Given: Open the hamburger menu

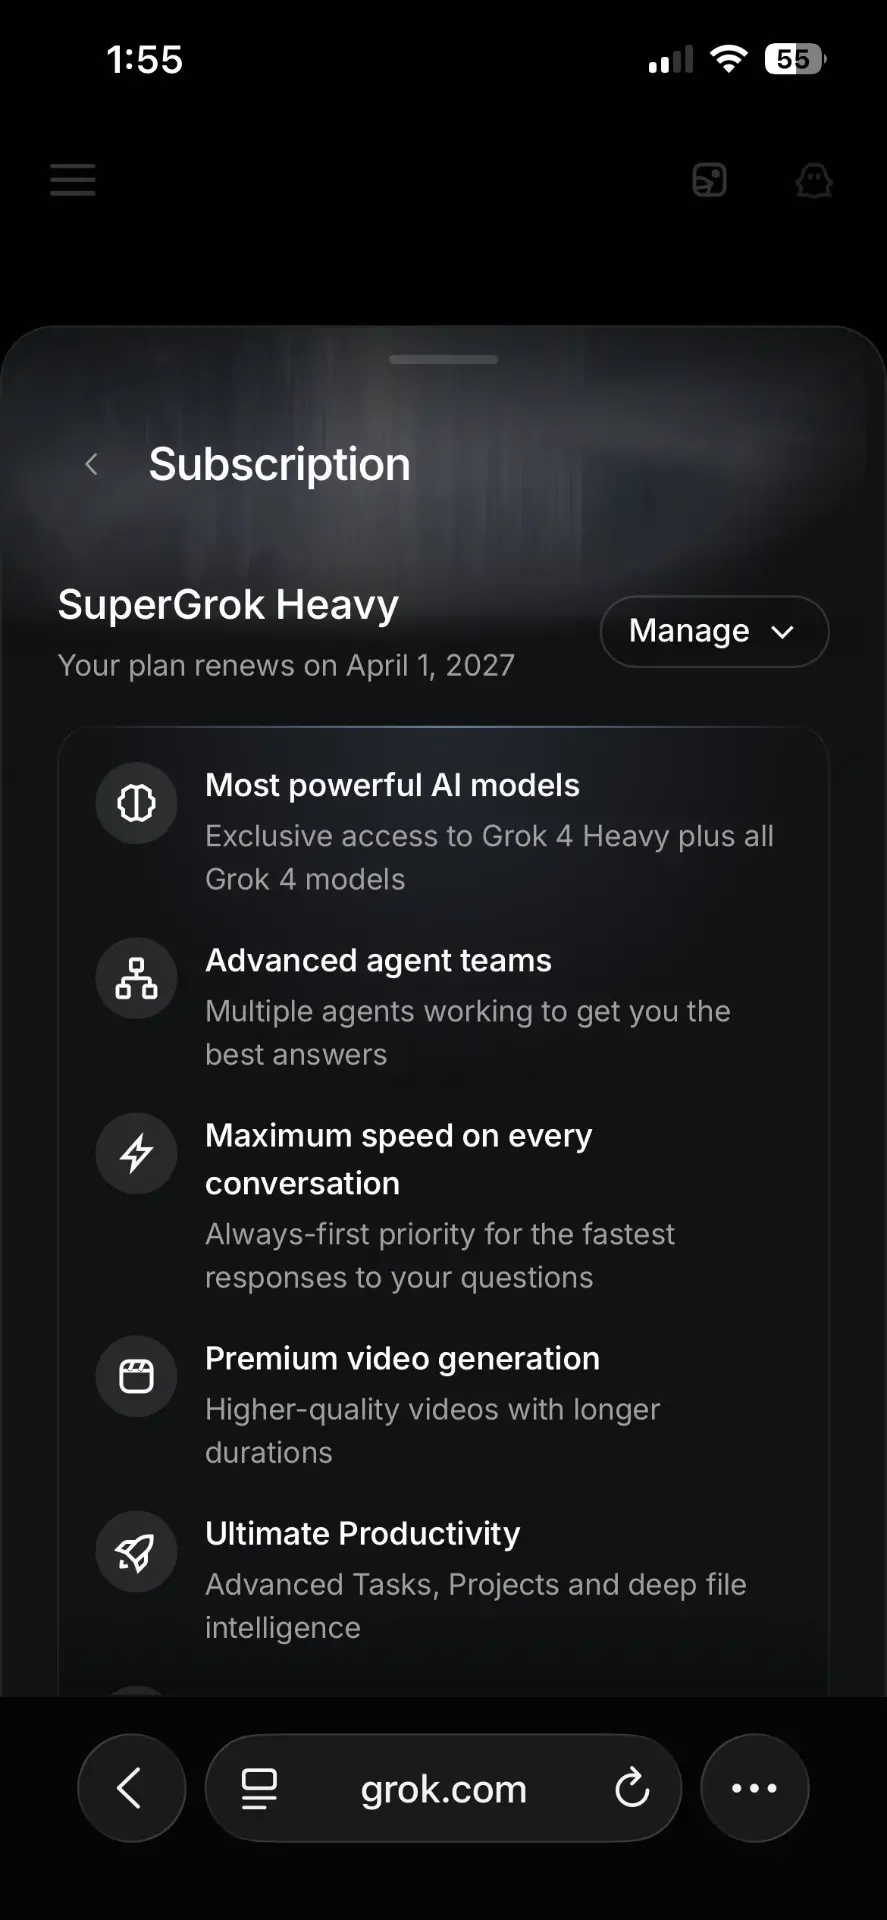Looking at the screenshot, I should [73, 180].
